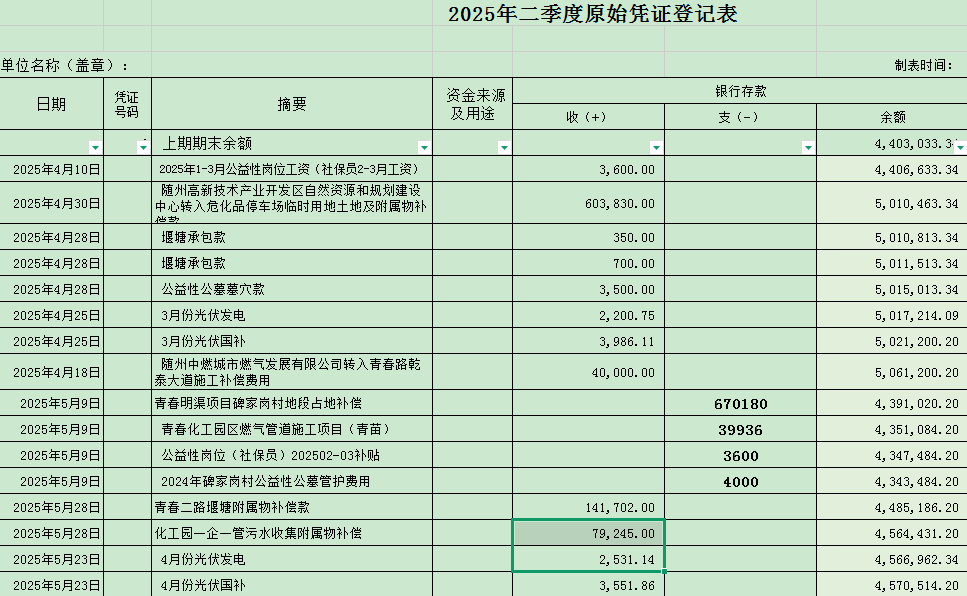This screenshot has height=596, width=967.
Task: Expand the 收(+) column filter dropdown
Action: click(656, 147)
